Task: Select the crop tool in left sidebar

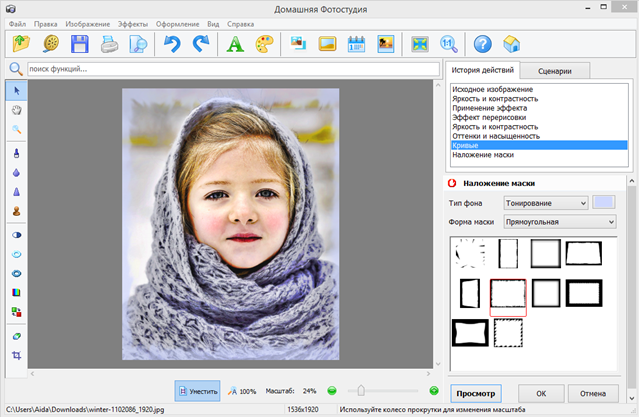Action: [17, 355]
